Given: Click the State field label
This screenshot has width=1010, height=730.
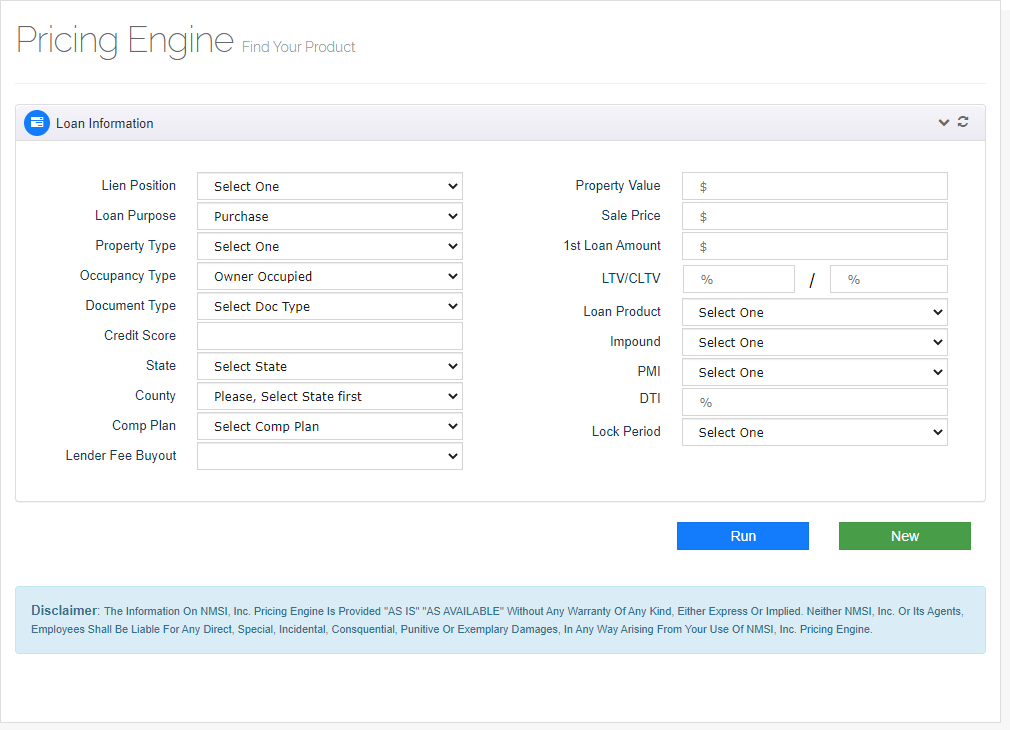Looking at the screenshot, I should tap(161, 365).
